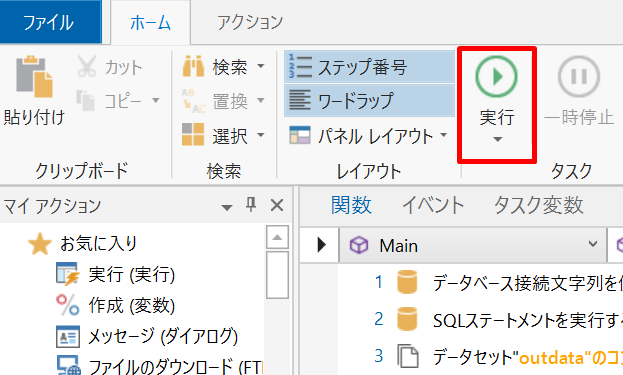Open the 選択 (Select) dropdown arrow
This screenshot has width=623, height=375.
[261, 135]
